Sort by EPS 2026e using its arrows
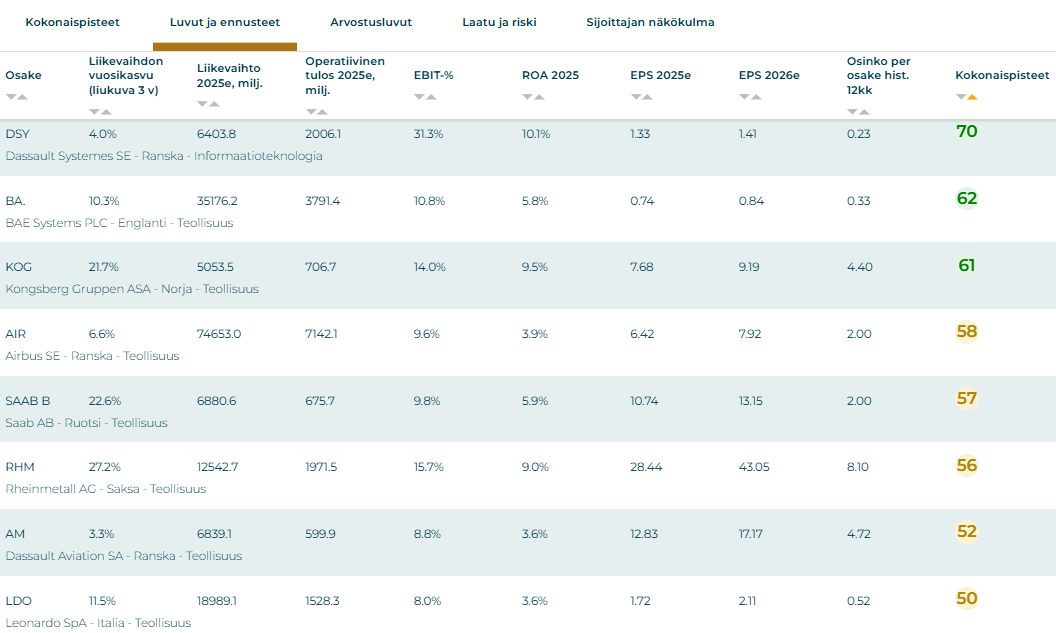 coord(749,97)
